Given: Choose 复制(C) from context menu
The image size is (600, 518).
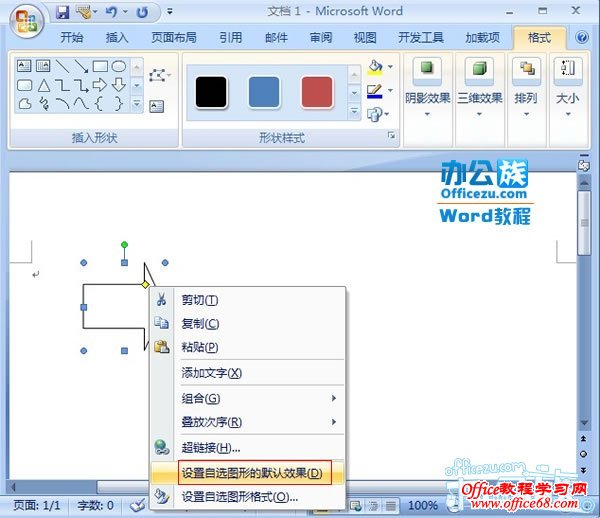Looking at the screenshot, I should coord(248,324).
